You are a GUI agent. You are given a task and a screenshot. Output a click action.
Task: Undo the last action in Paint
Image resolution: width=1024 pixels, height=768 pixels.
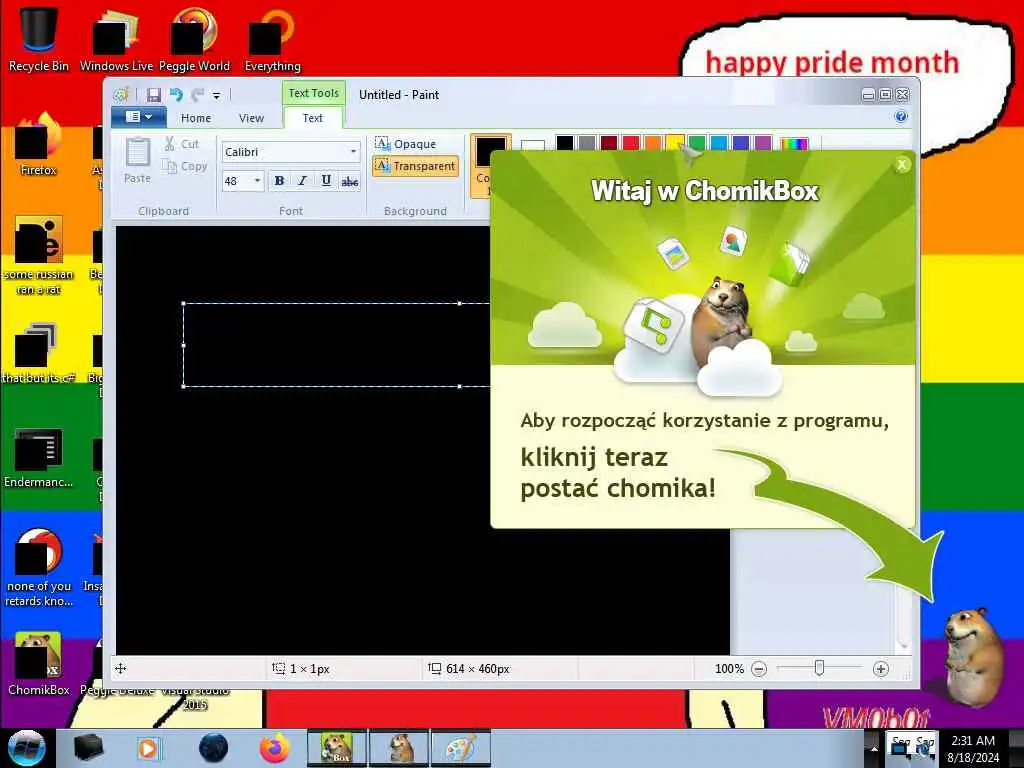click(x=176, y=95)
